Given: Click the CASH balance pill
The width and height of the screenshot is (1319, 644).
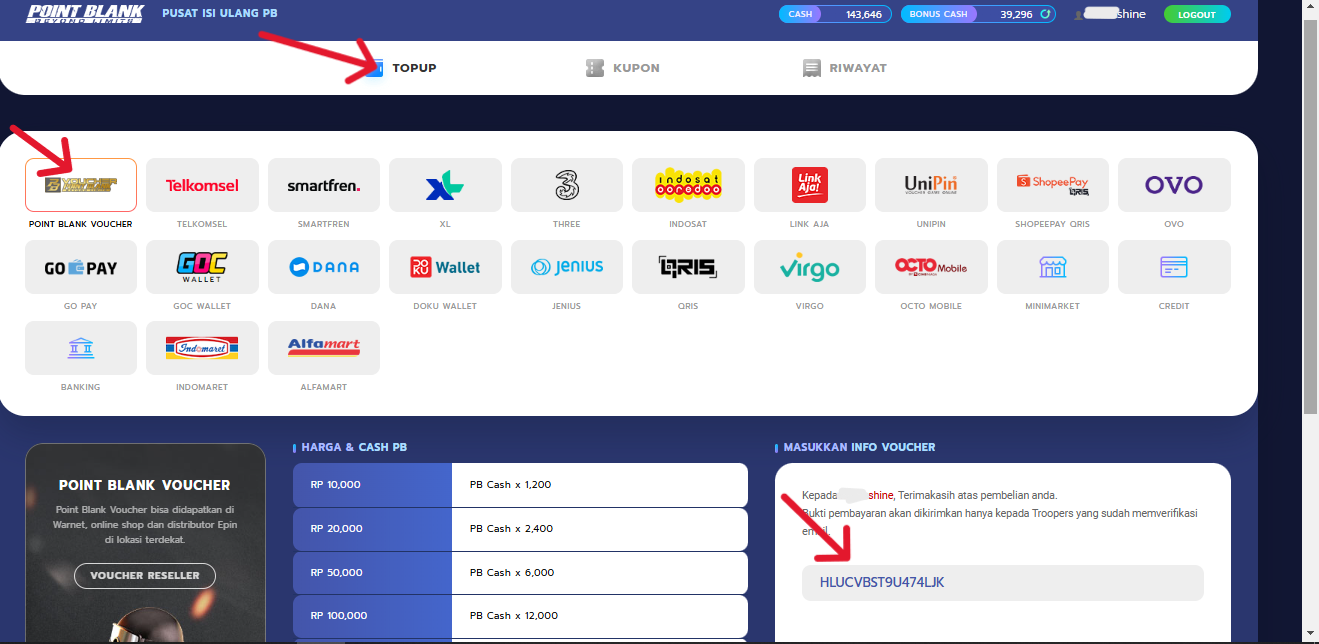Looking at the screenshot, I should (x=835, y=14).
